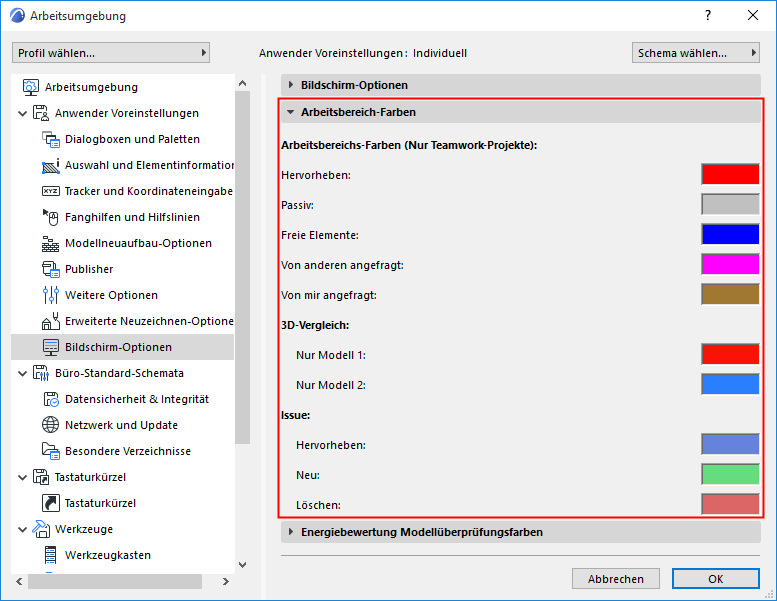777x601 pixels.
Task: Click the Bildschirm-Optionen monitor icon
Action: tap(51, 347)
